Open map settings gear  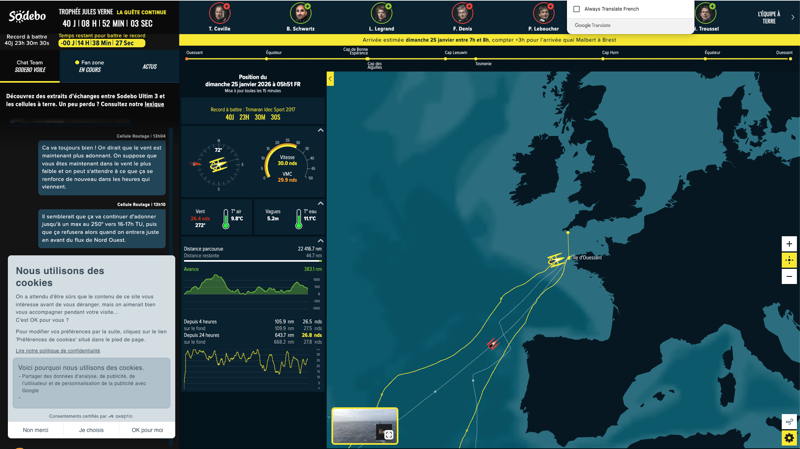[789, 438]
